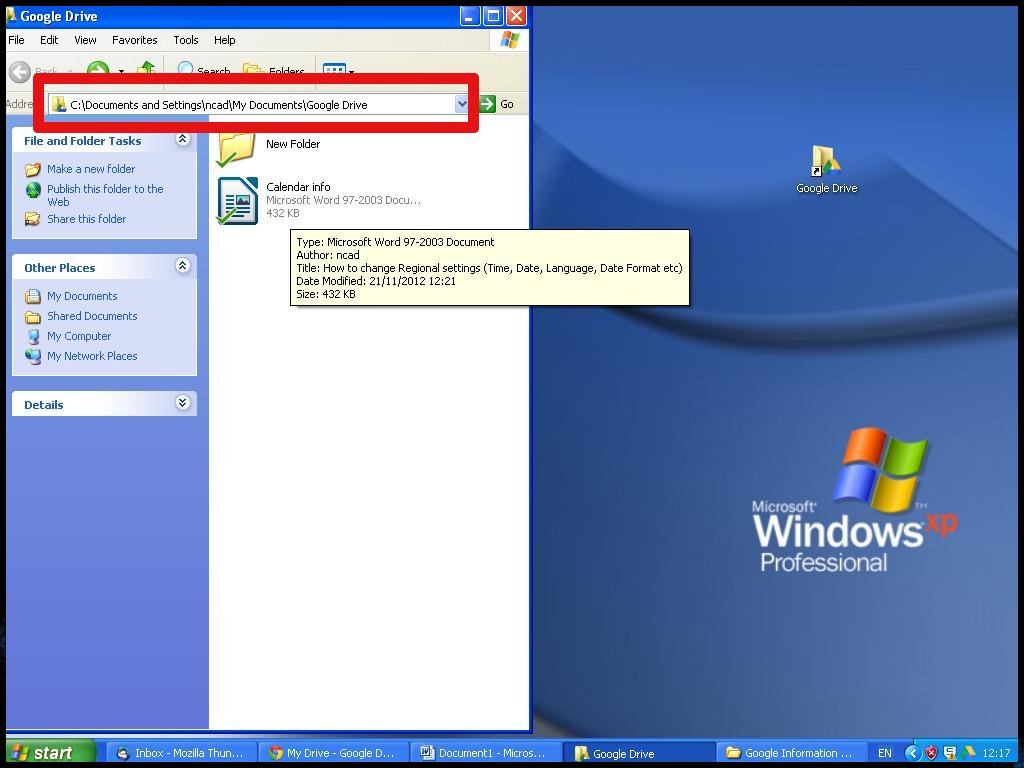Image resolution: width=1024 pixels, height=768 pixels.
Task: Click the green Forward arrow button
Action: [x=98, y=71]
